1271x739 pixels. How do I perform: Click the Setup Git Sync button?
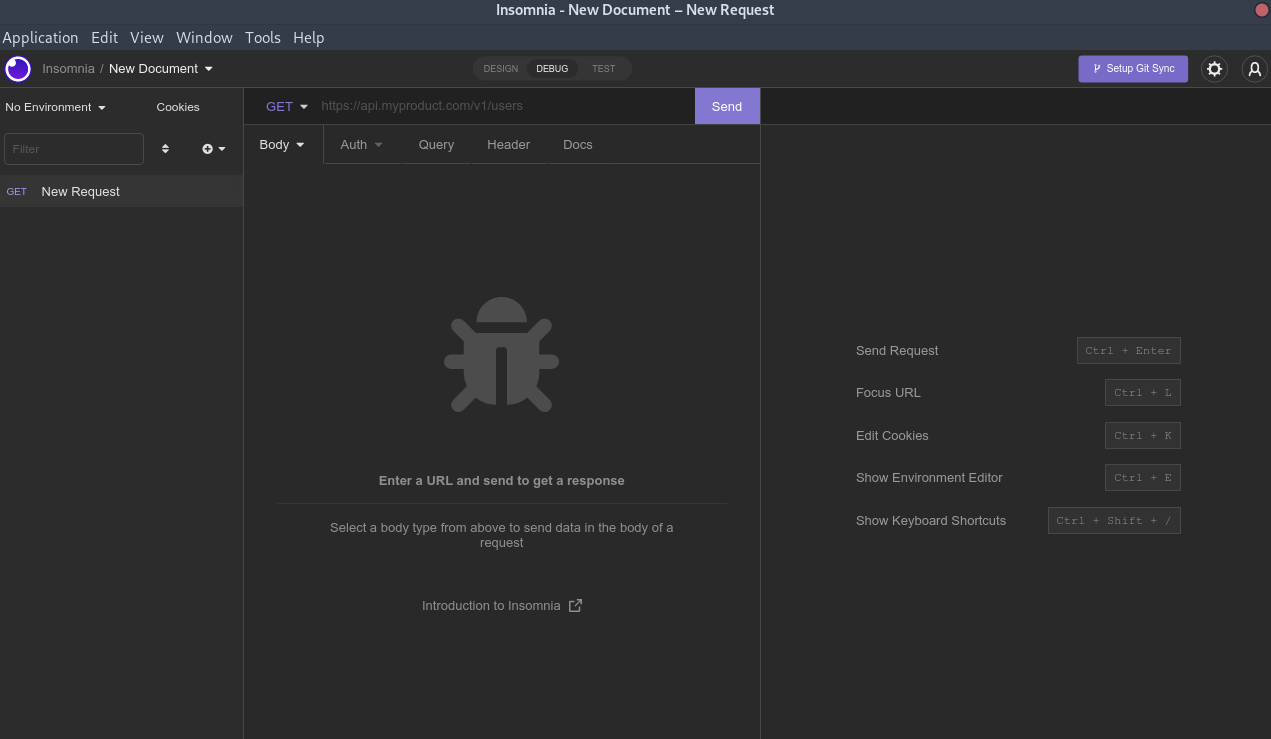point(1133,69)
